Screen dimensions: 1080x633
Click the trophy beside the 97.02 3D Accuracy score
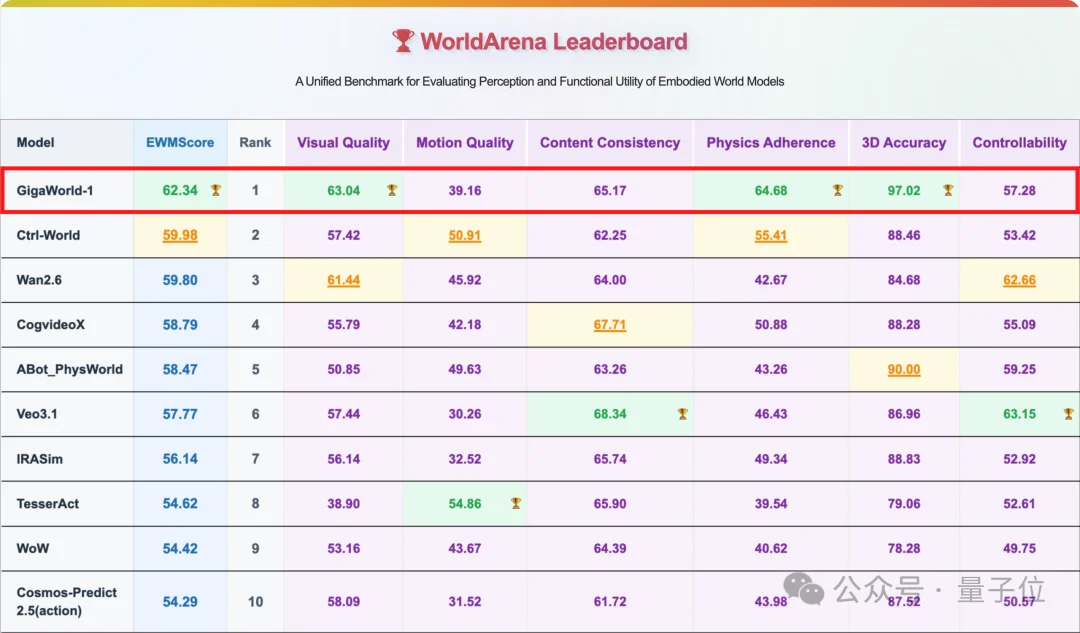[x=948, y=190]
